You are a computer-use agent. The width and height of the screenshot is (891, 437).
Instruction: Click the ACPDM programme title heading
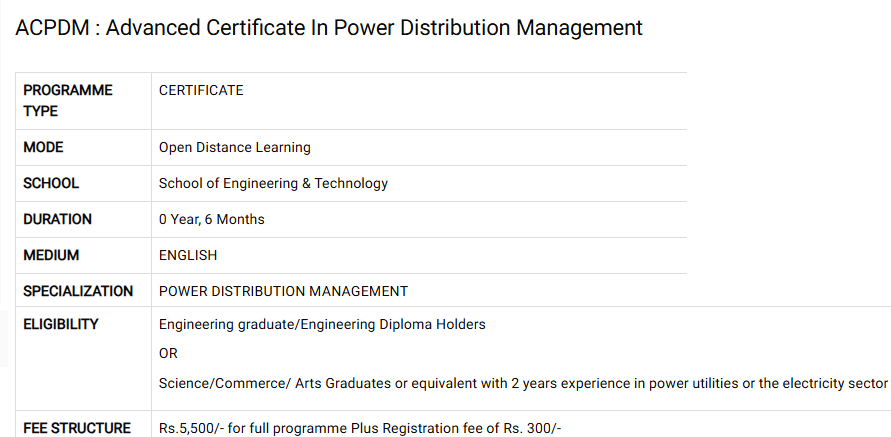[328, 28]
